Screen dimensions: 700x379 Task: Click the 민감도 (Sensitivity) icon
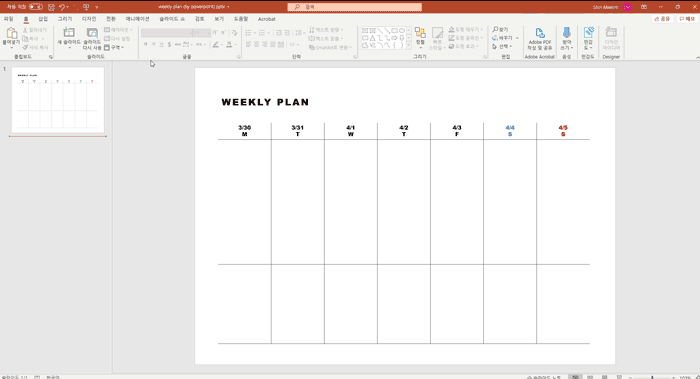tap(588, 33)
